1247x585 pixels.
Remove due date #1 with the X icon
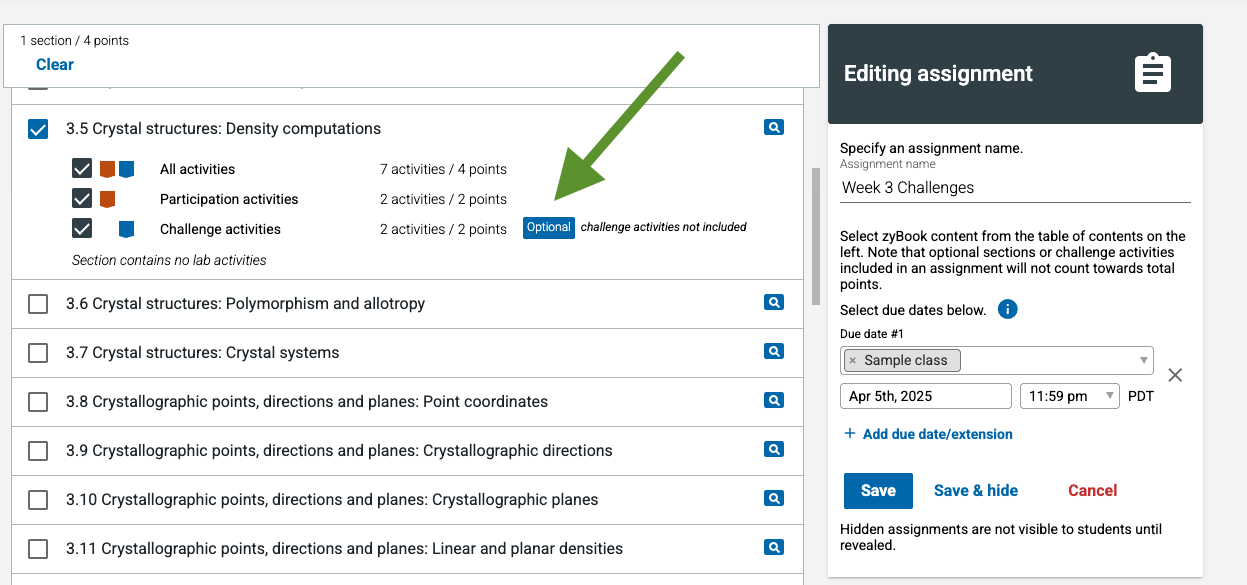pos(1175,375)
